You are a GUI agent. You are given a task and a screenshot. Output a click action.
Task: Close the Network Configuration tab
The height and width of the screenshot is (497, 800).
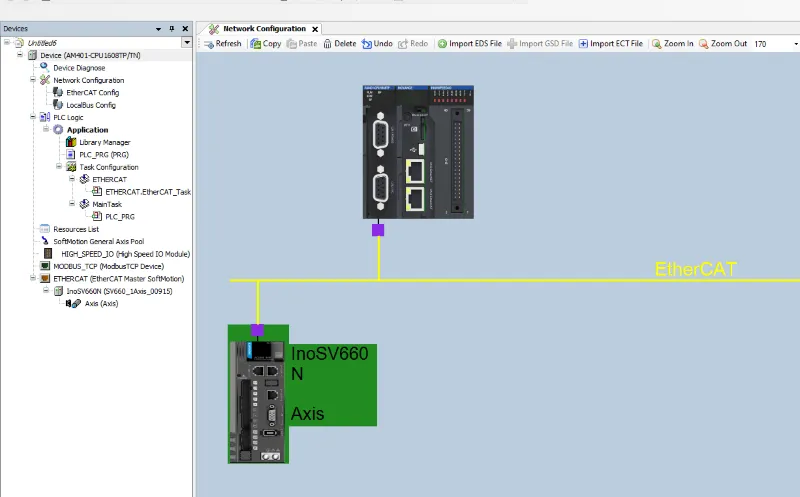(x=315, y=29)
